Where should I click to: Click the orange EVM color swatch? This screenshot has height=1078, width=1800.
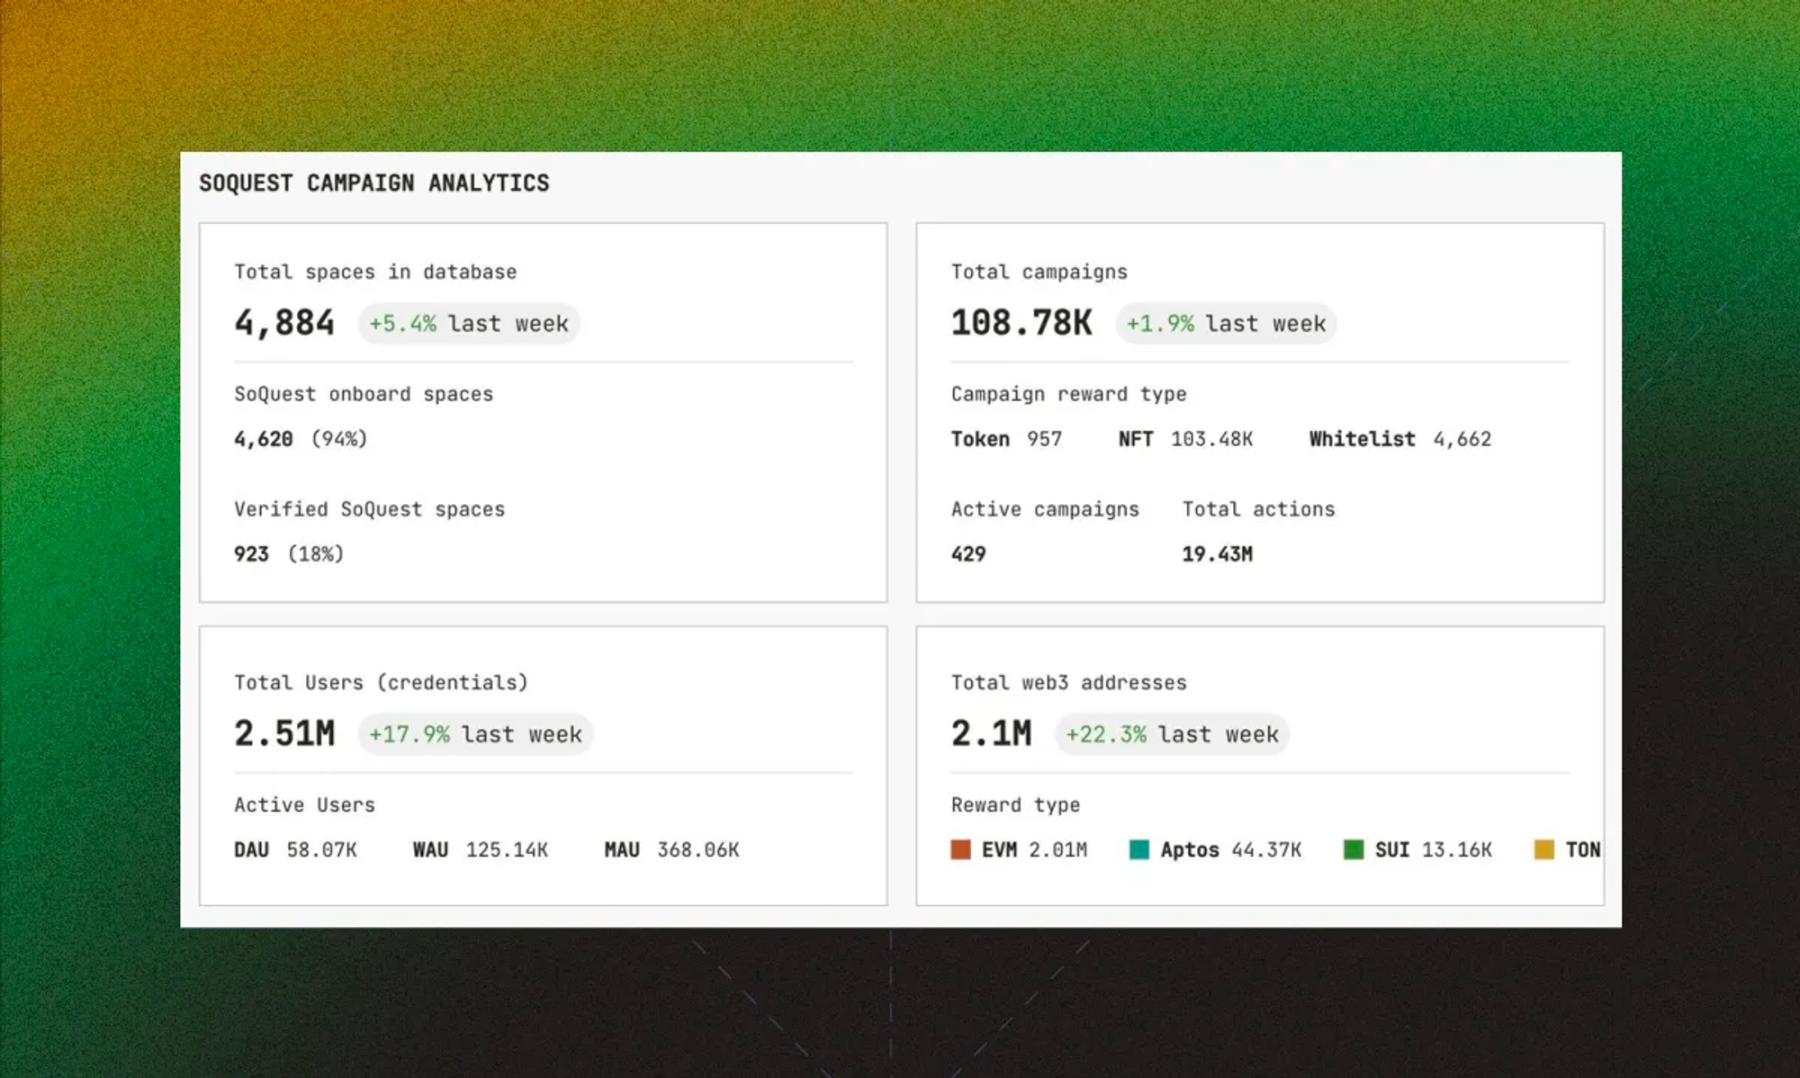click(960, 850)
